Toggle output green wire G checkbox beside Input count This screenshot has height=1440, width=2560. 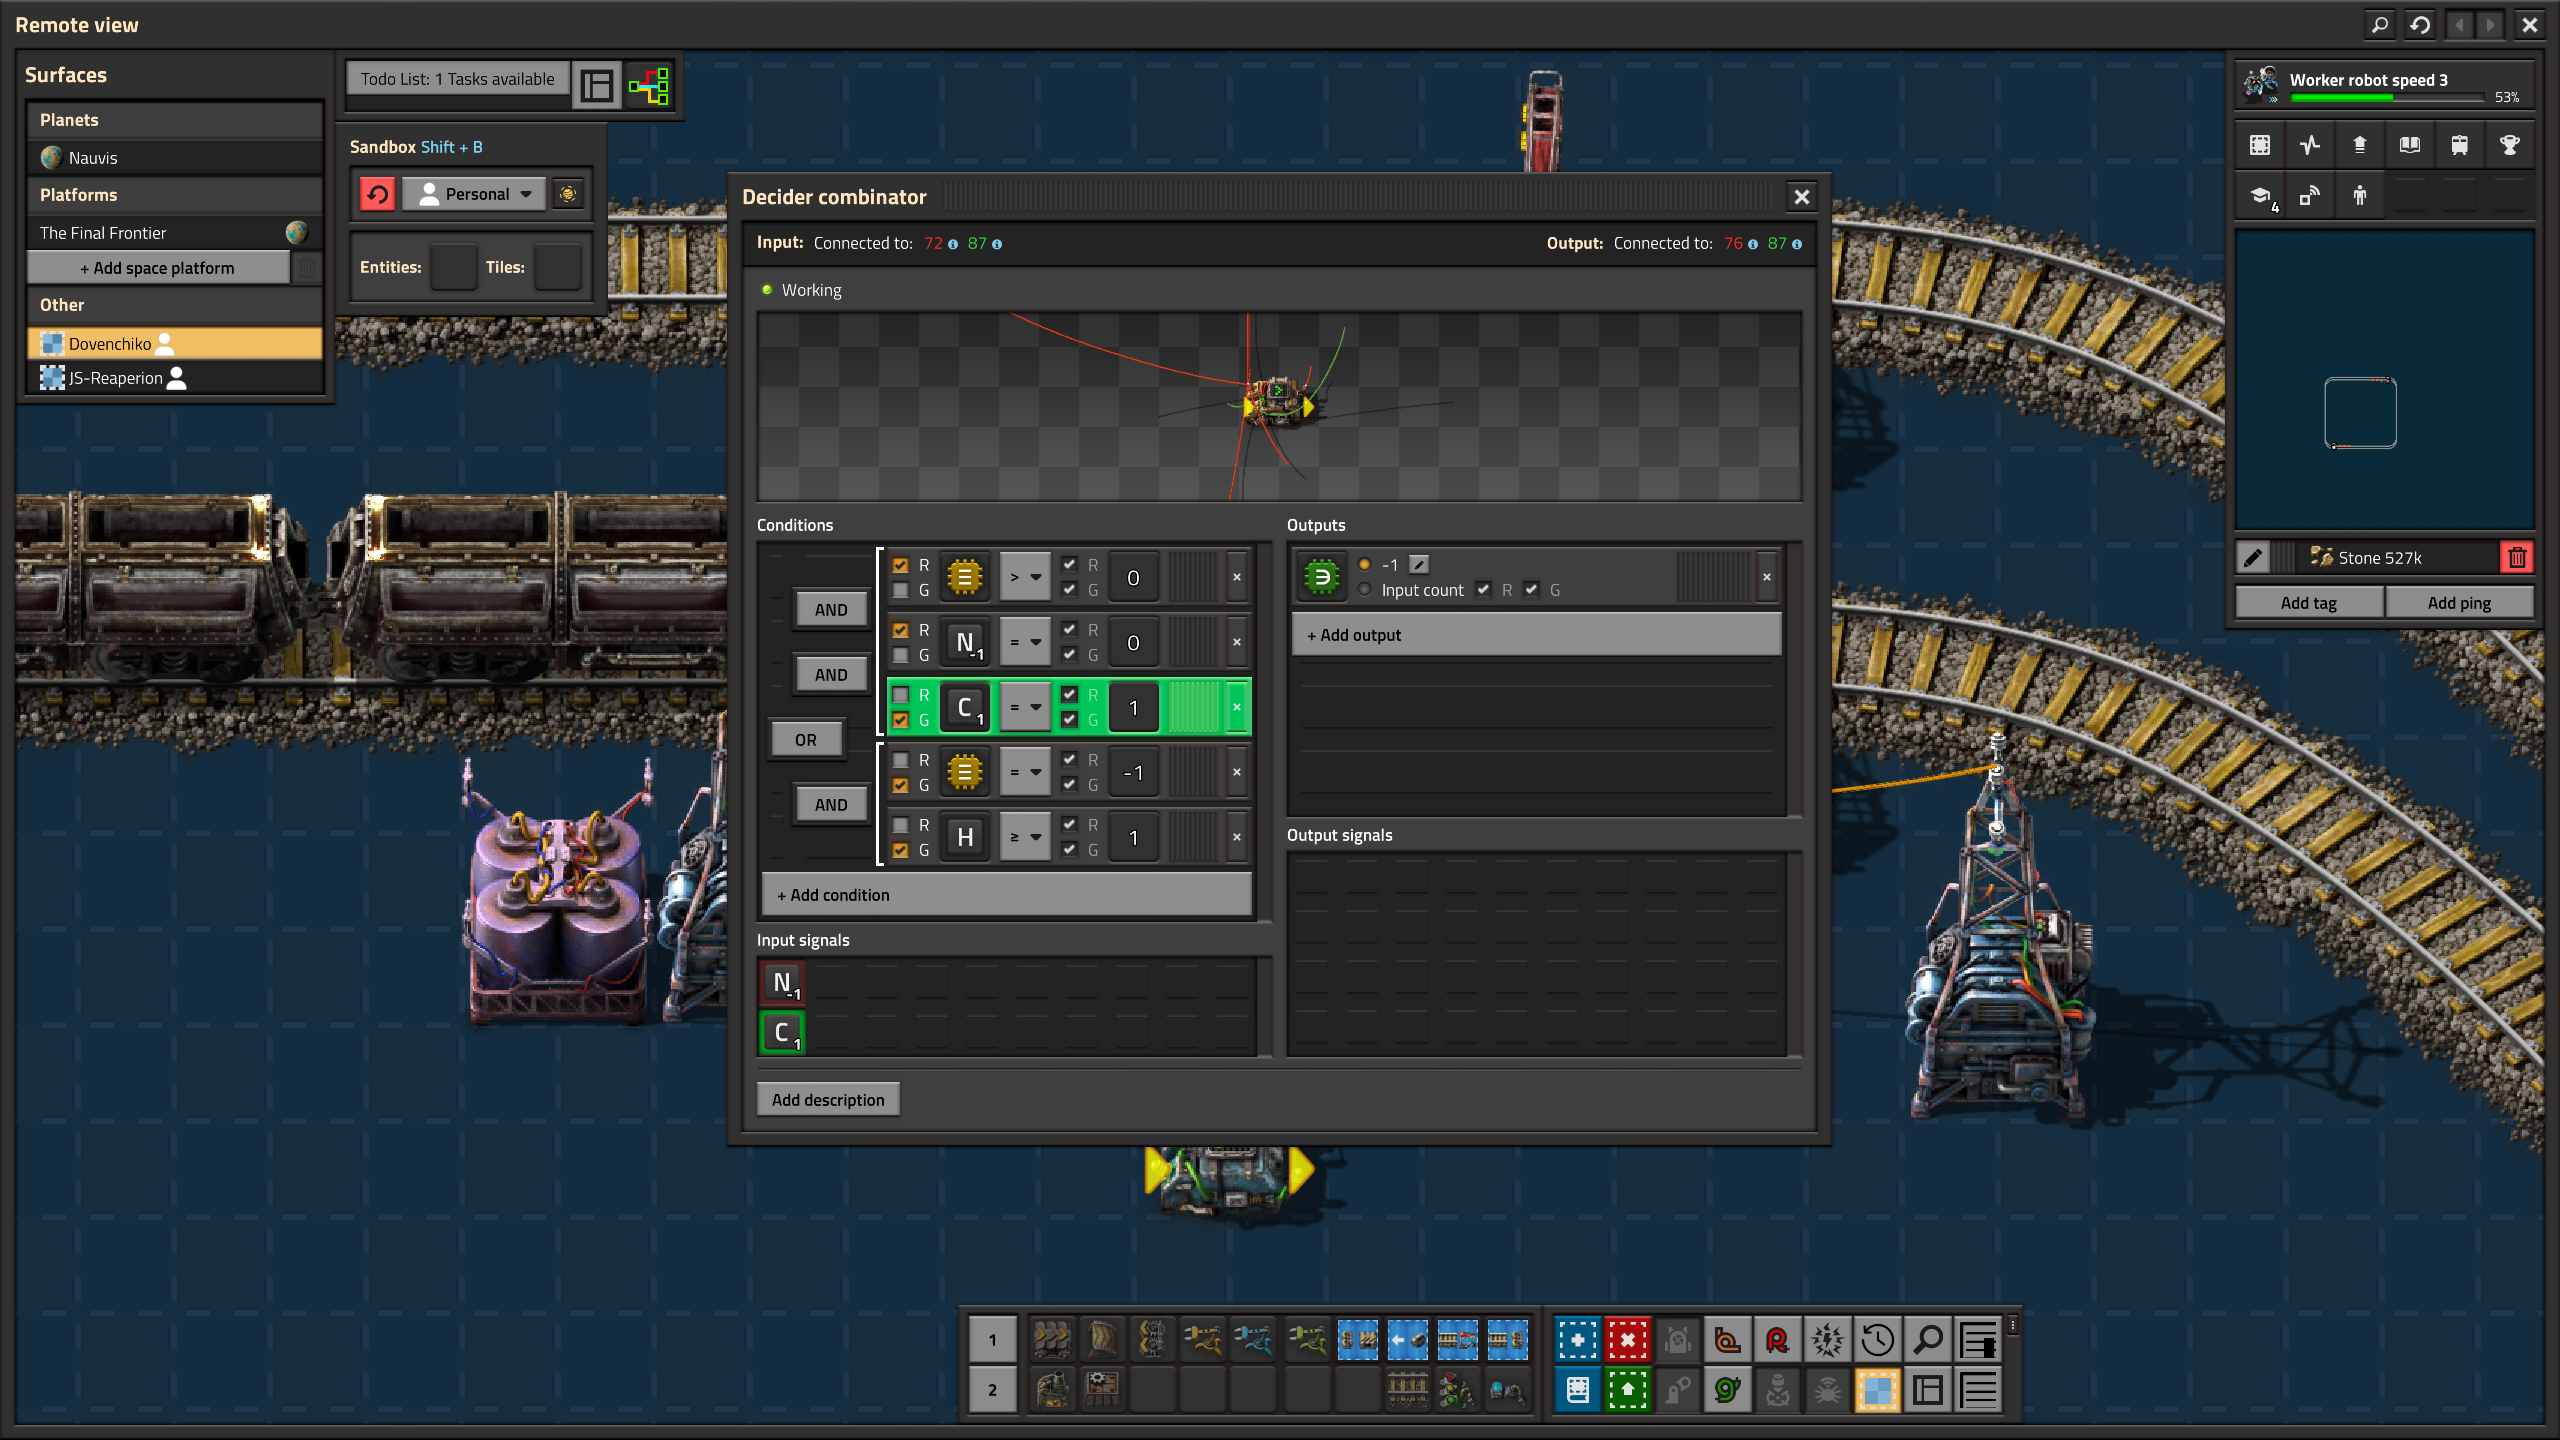point(1531,590)
